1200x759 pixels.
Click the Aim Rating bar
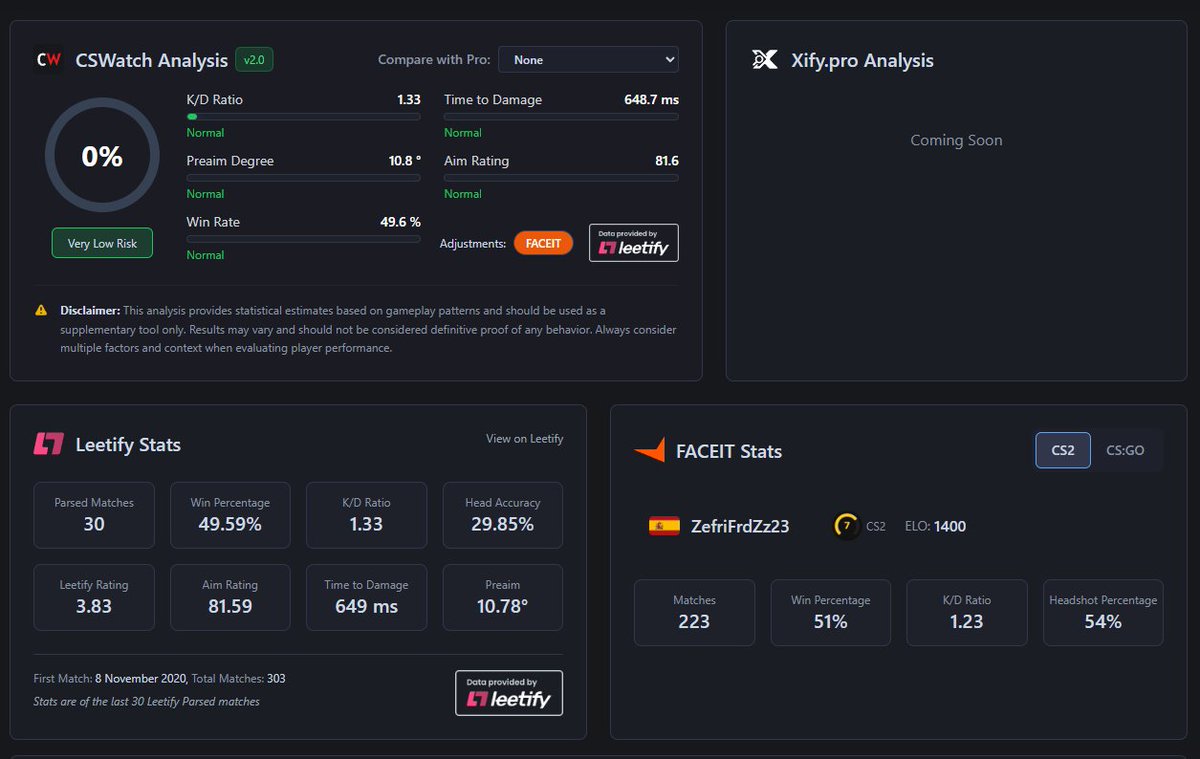click(561, 178)
